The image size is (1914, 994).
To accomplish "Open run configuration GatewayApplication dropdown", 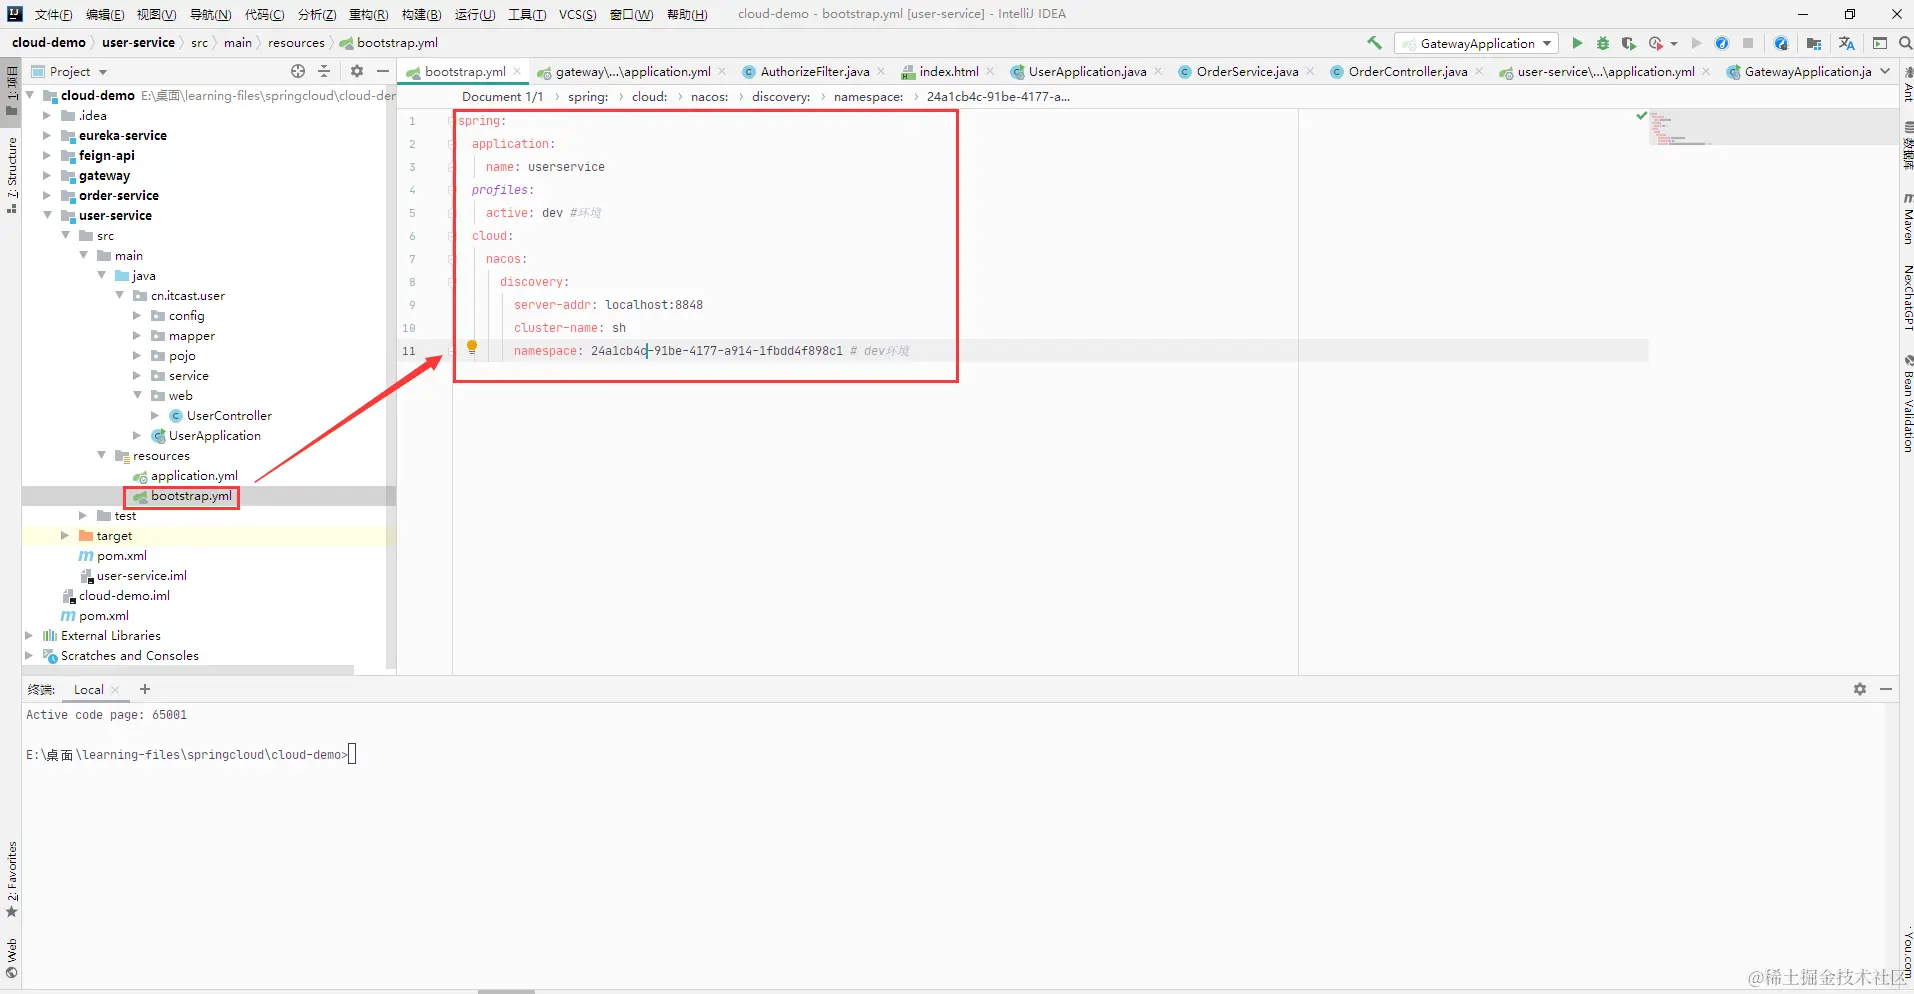I will tap(1477, 43).
